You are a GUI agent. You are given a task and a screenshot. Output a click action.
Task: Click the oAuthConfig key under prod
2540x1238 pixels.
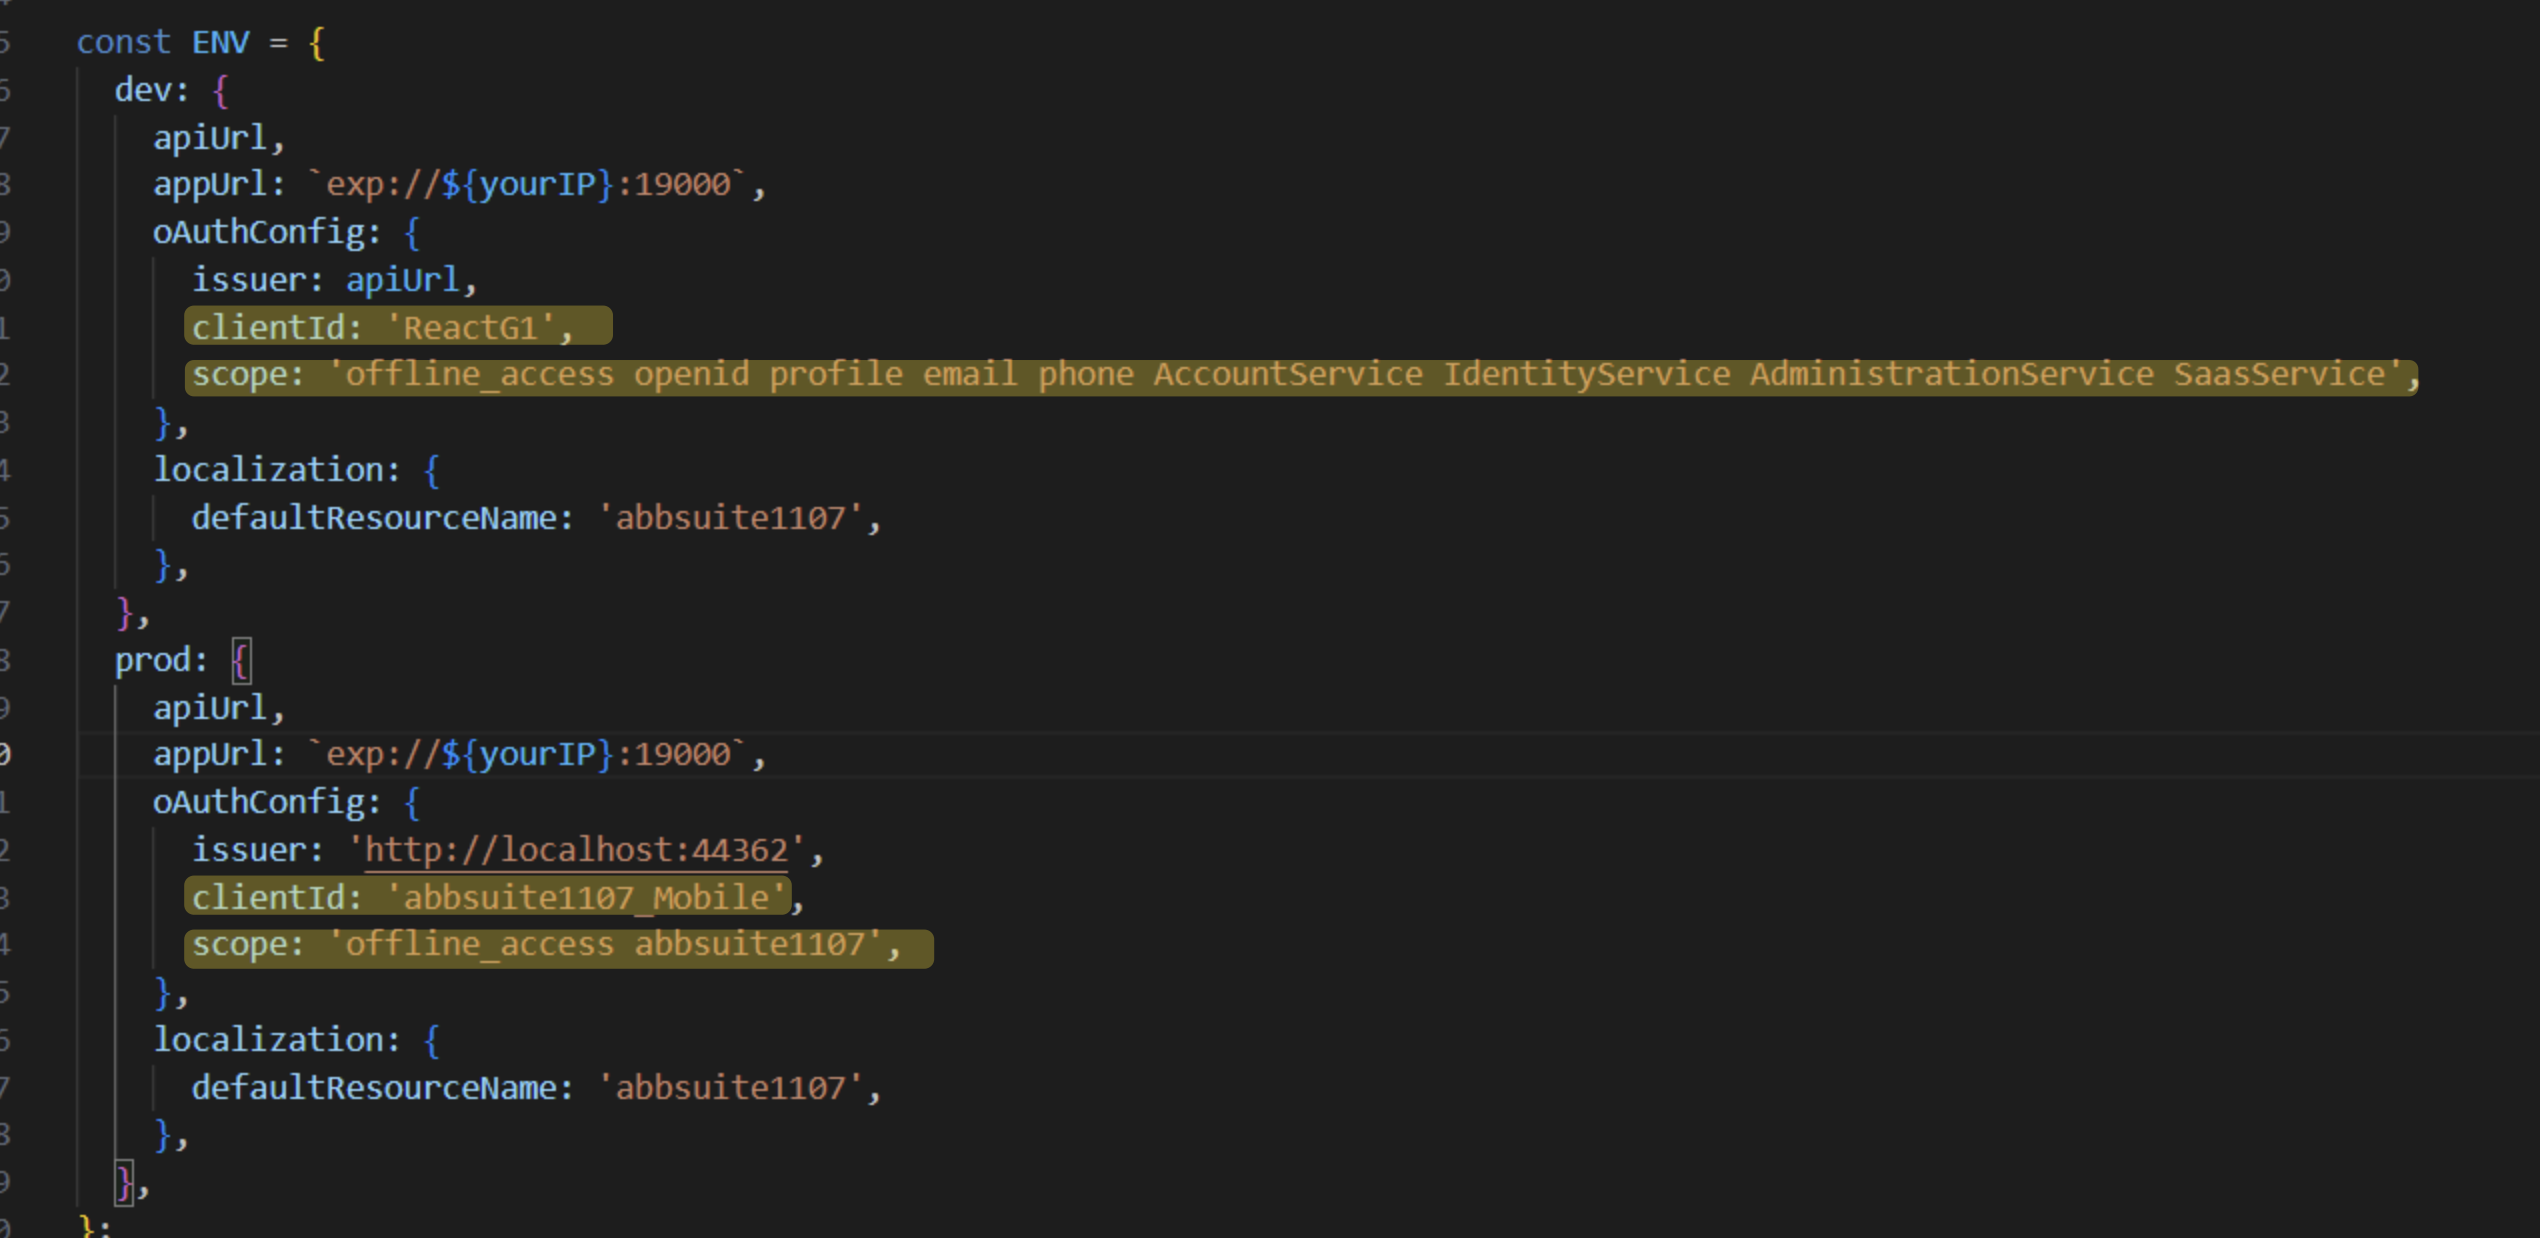pyautogui.click(x=258, y=802)
